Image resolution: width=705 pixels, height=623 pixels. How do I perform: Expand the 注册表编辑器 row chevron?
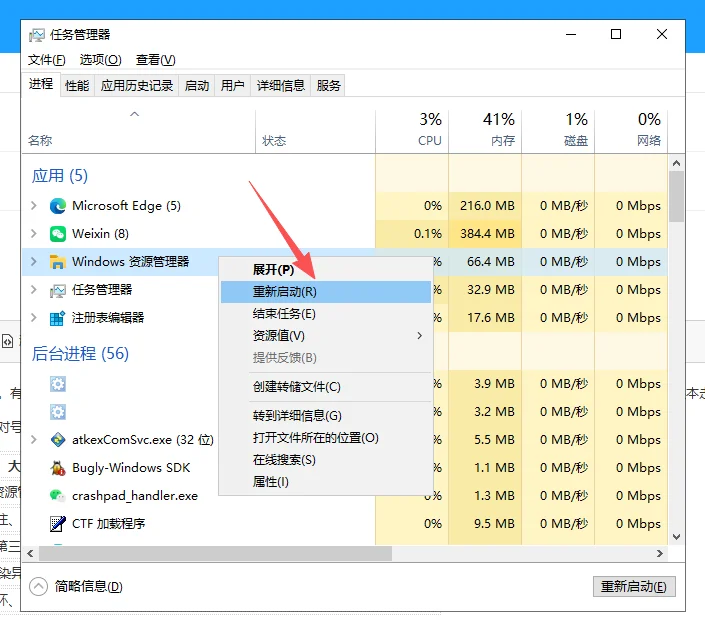tap(34, 318)
